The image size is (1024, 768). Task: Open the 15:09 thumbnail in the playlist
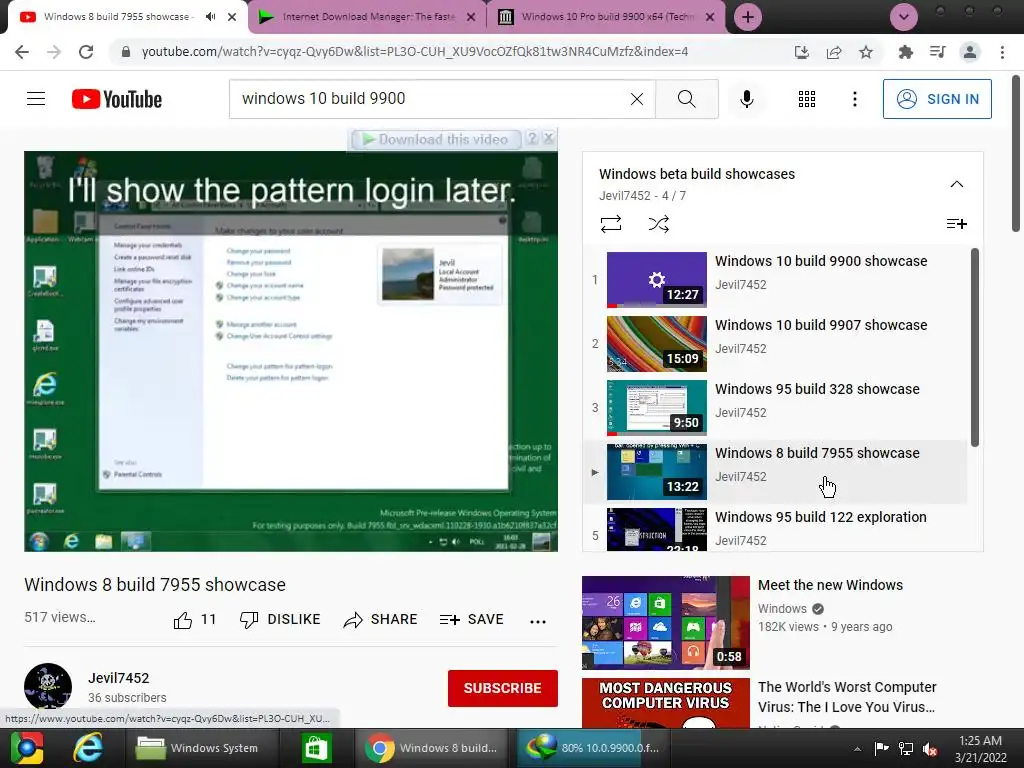click(656, 344)
